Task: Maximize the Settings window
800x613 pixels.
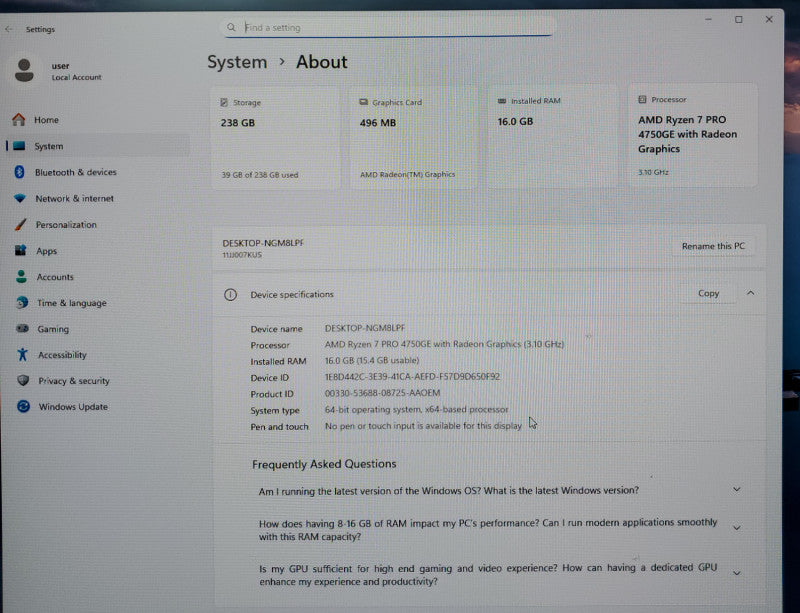Action: pyautogui.click(x=738, y=19)
